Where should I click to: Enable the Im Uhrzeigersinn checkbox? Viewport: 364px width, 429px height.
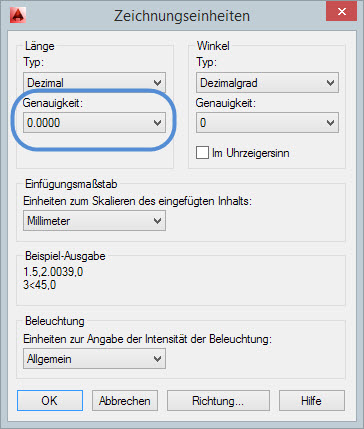coord(202,153)
